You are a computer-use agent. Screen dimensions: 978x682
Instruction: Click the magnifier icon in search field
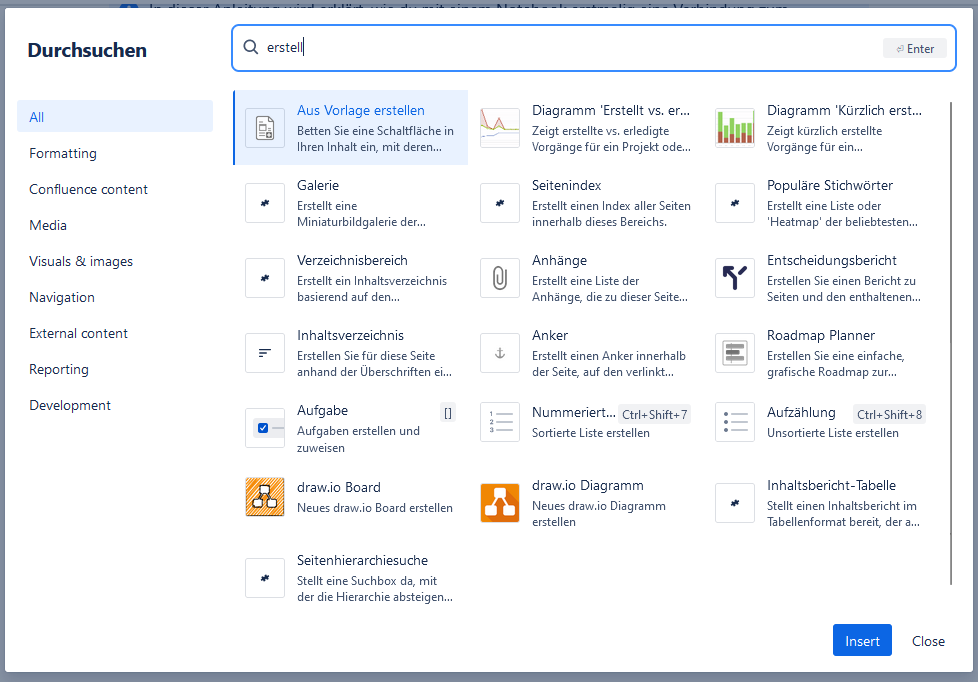(251, 47)
